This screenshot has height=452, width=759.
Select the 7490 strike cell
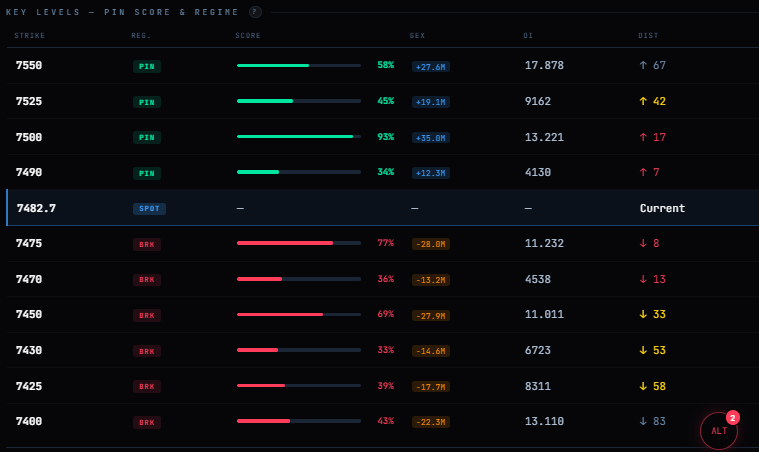[29, 172]
